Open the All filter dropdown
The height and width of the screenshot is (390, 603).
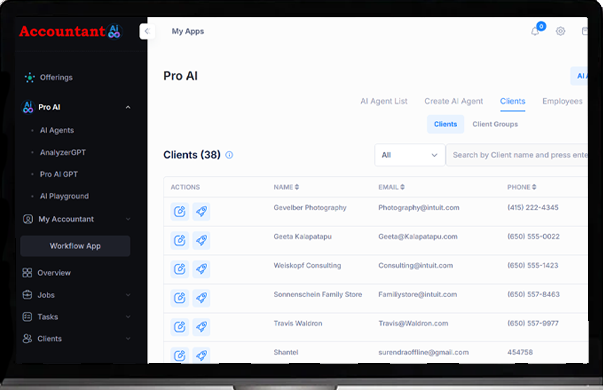(x=410, y=155)
